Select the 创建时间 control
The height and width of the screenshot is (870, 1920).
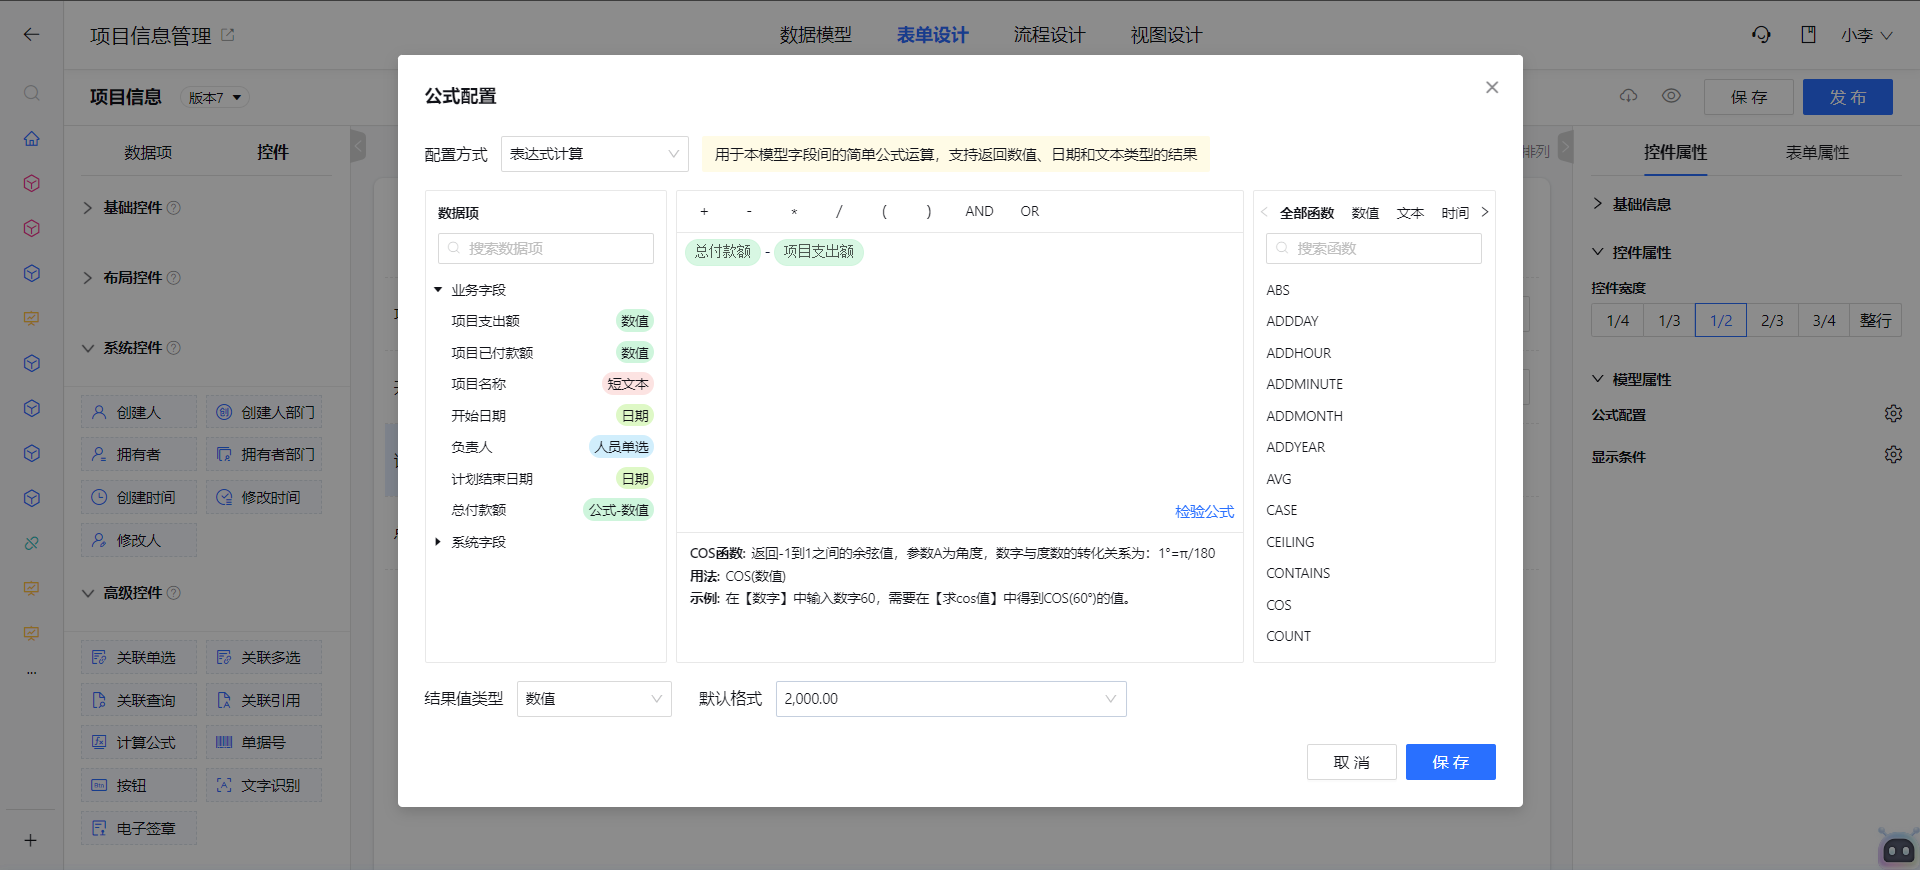coord(139,497)
